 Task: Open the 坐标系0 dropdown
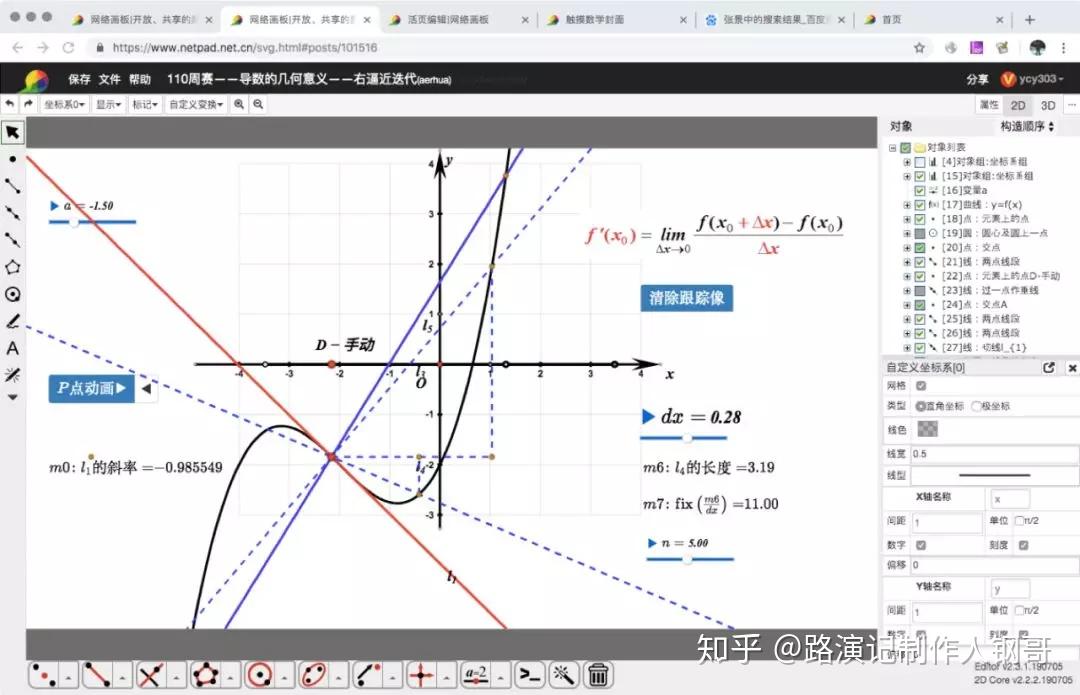[x=65, y=104]
